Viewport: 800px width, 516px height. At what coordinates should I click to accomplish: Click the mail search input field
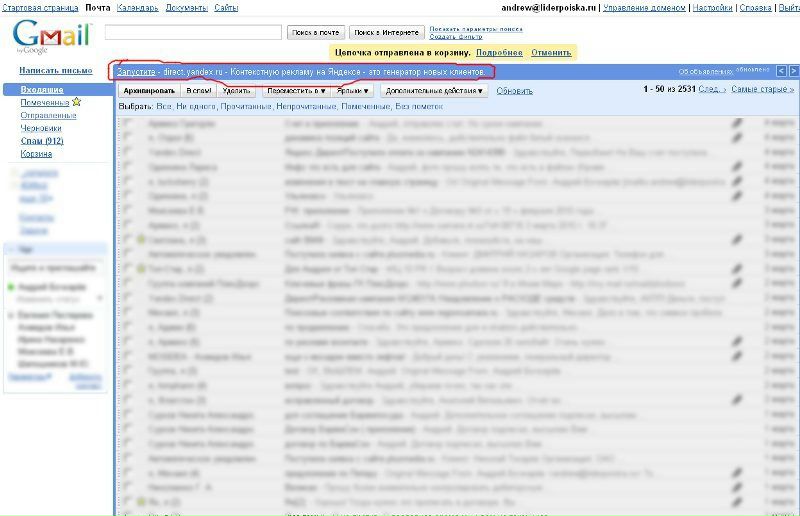(193, 32)
